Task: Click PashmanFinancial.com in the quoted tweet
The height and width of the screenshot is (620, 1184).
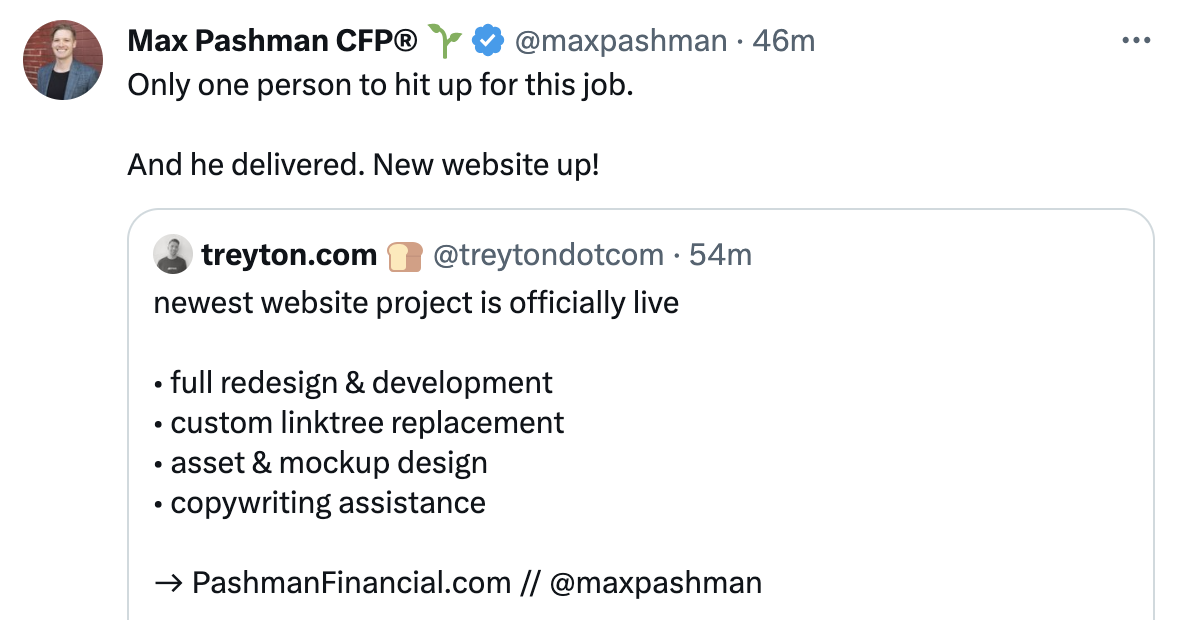Action: pyautogui.click(x=350, y=582)
